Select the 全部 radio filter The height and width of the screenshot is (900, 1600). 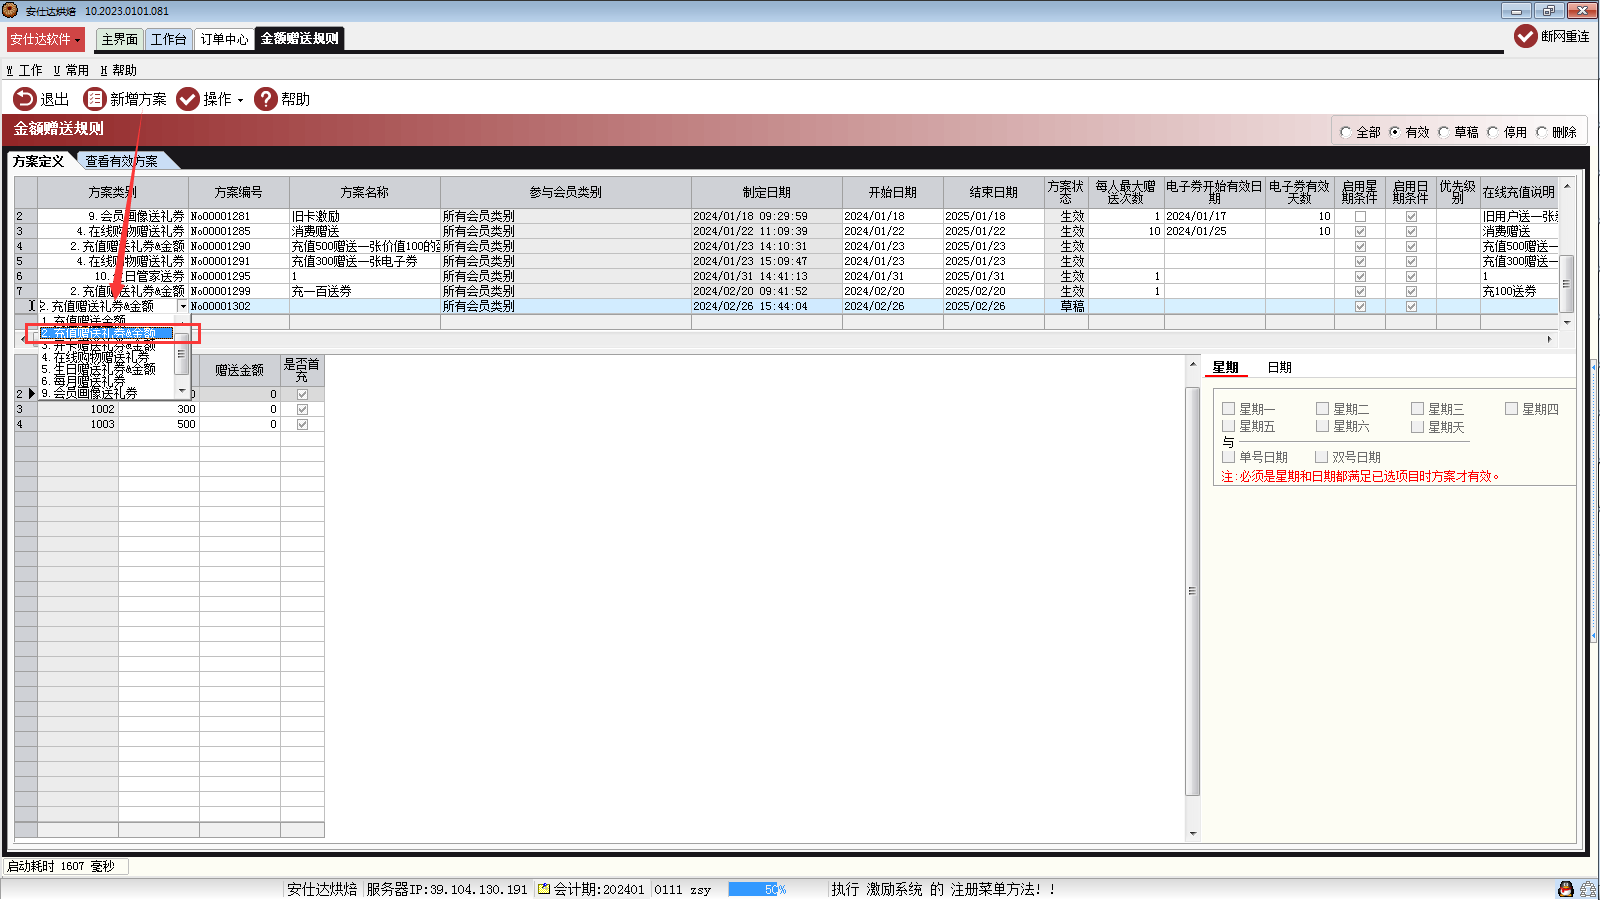coord(1346,132)
